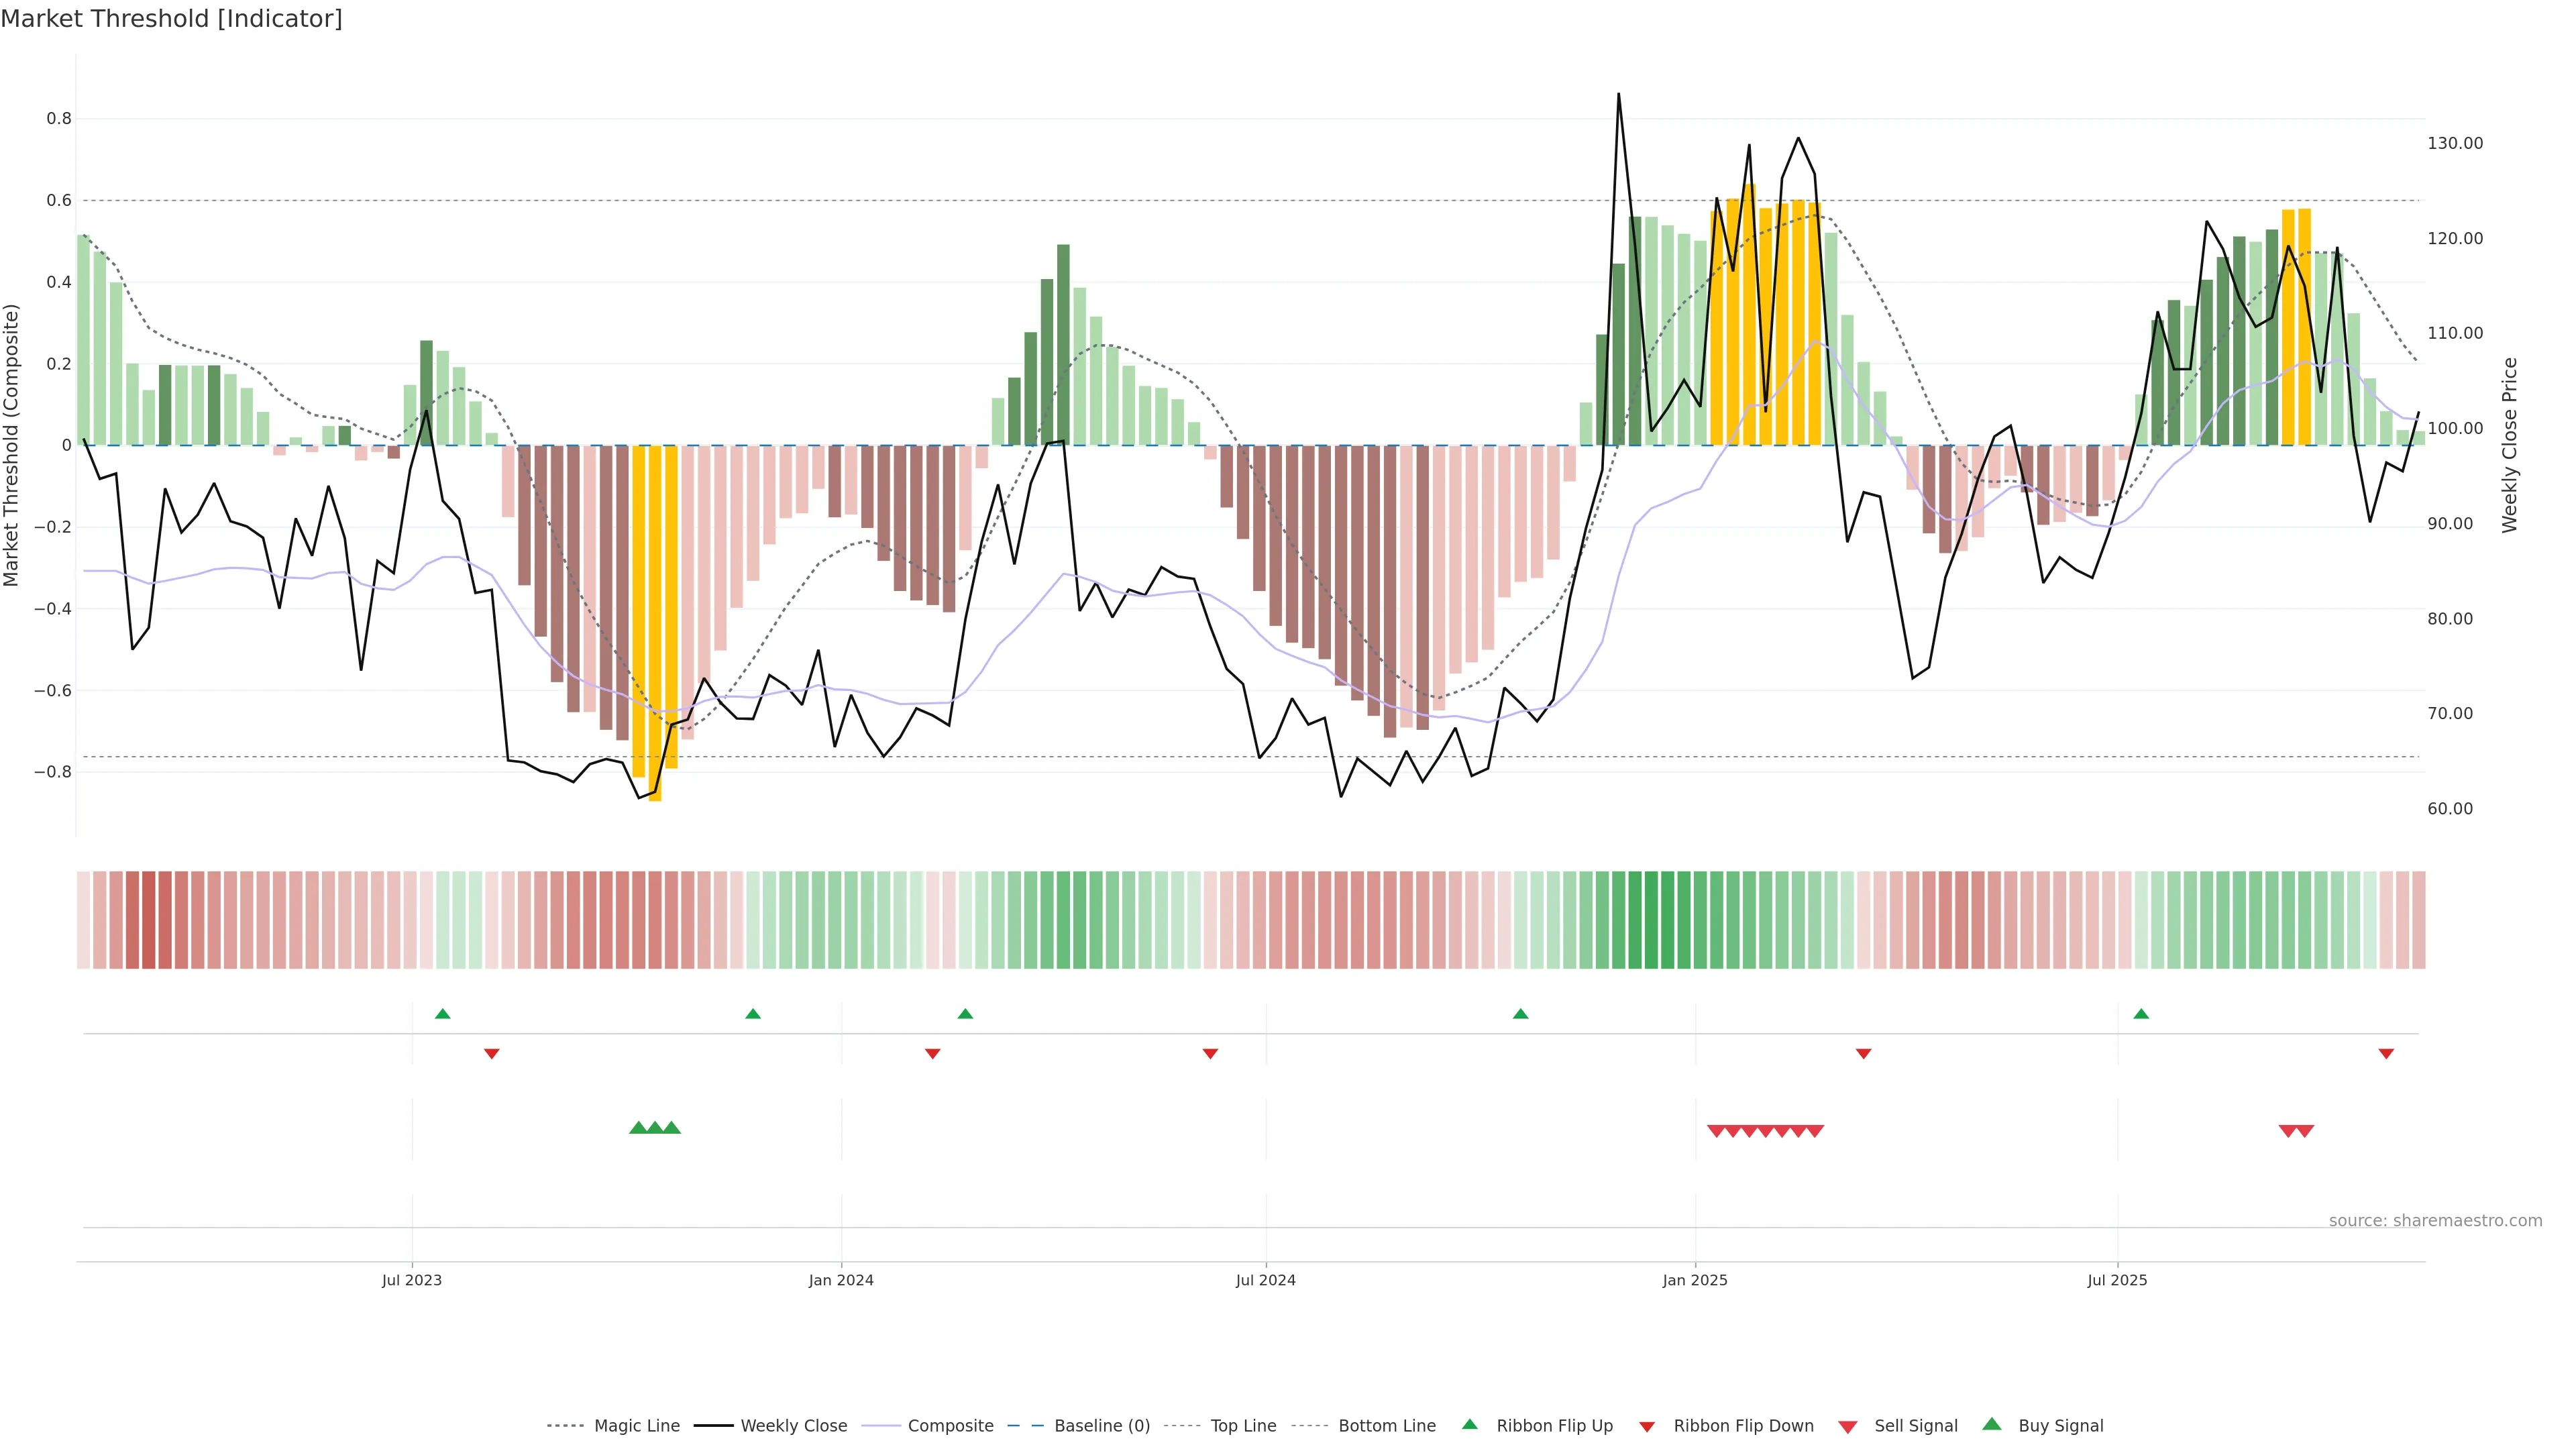The height and width of the screenshot is (1449, 2576).
Task: Click the middle green buy signal triangle
Action: (x=655, y=1128)
